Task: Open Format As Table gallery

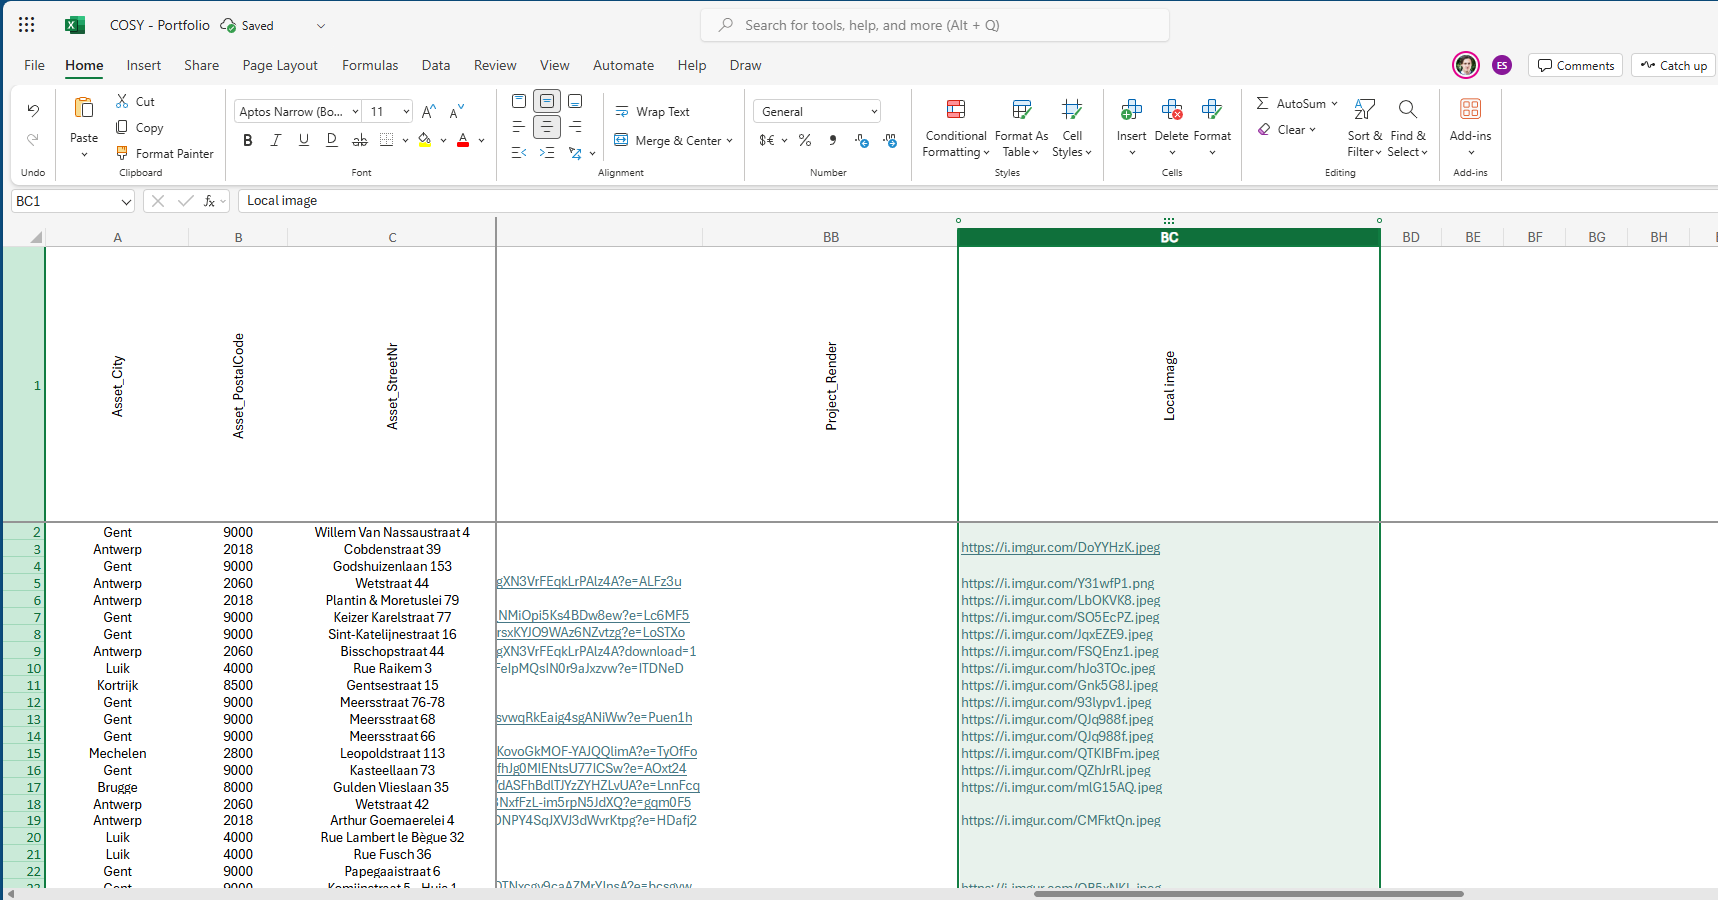Action: pos(1021,128)
